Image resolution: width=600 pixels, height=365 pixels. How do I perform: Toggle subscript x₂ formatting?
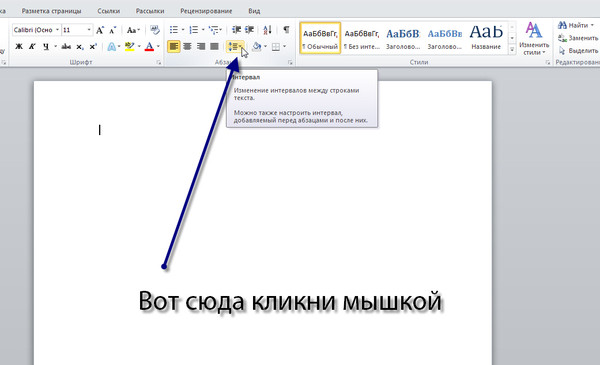pyautogui.click(x=80, y=47)
